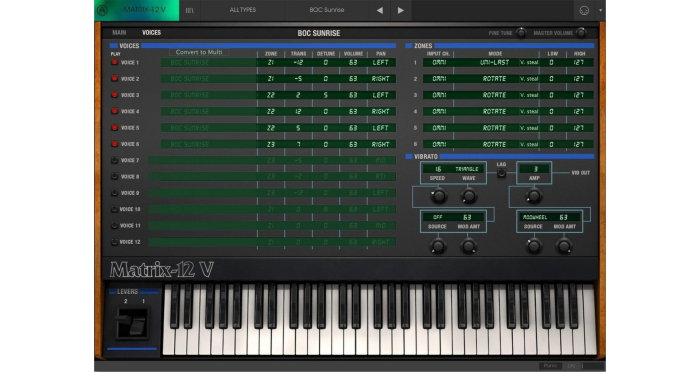Screen dimensions: 700x372
Task: Click the Zone 3 V. steal option
Action: [529, 95]
